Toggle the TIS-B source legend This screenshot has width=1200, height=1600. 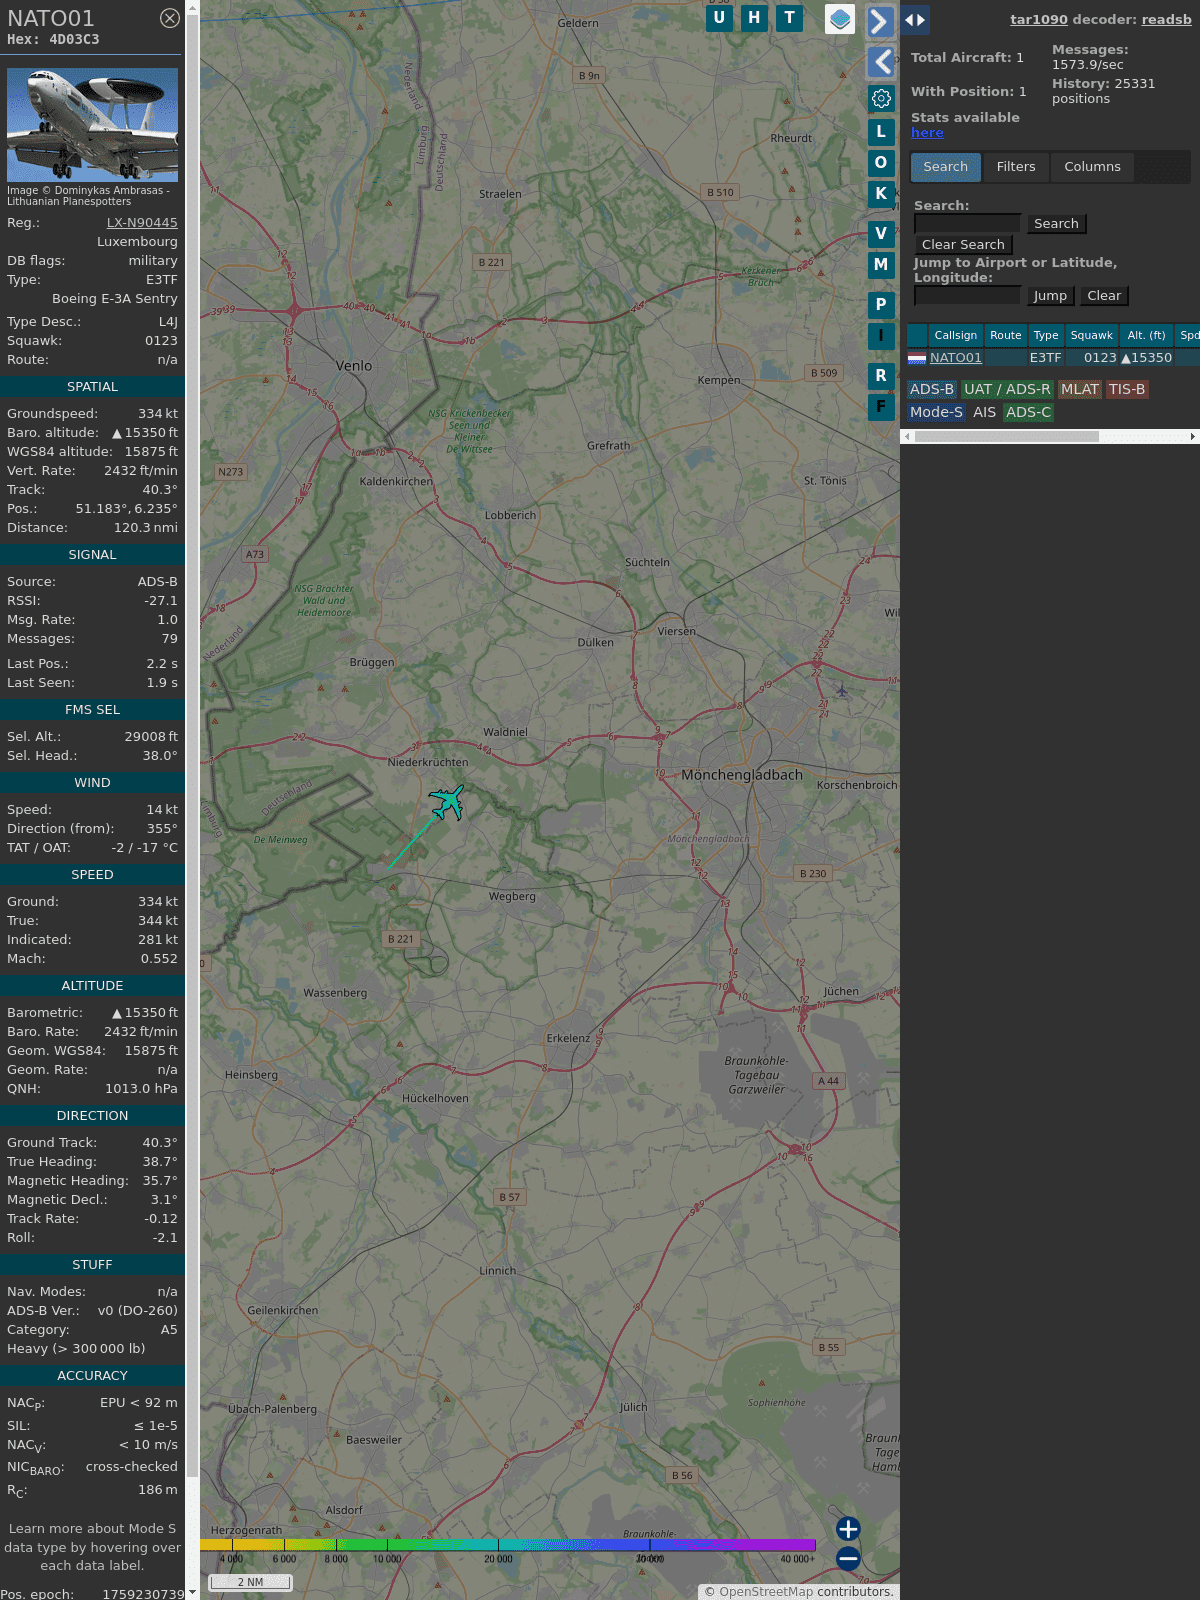1127,390
